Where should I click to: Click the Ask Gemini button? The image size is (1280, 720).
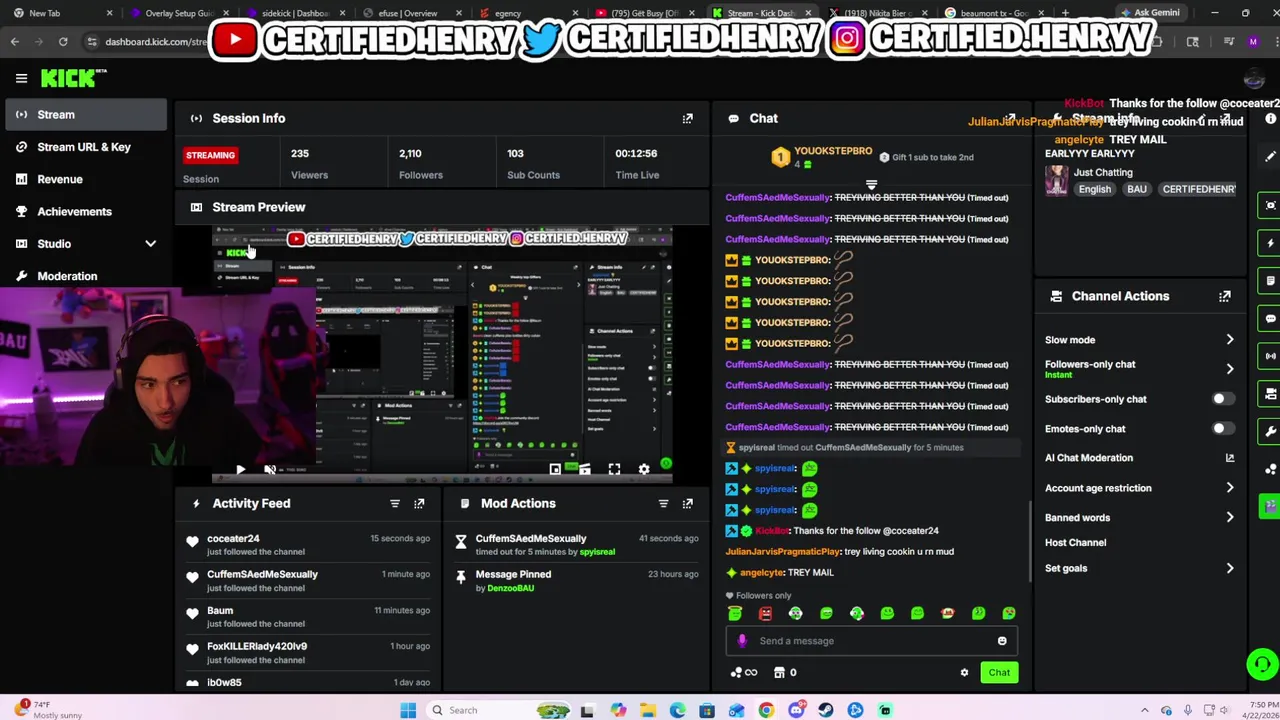[x=1150, y=13]
